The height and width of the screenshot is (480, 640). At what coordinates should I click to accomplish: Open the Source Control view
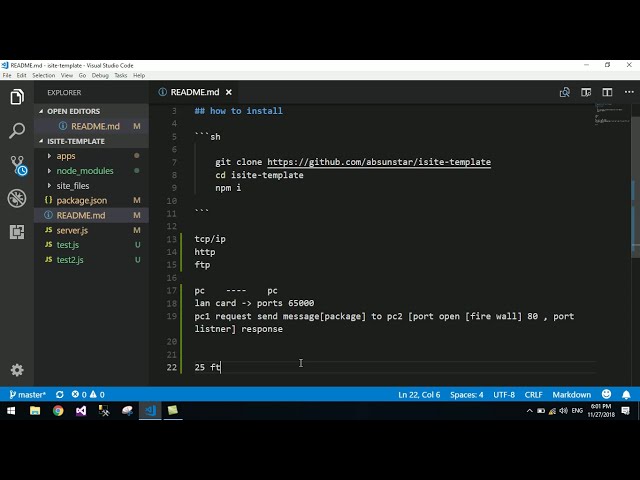[x=18, y=165]
